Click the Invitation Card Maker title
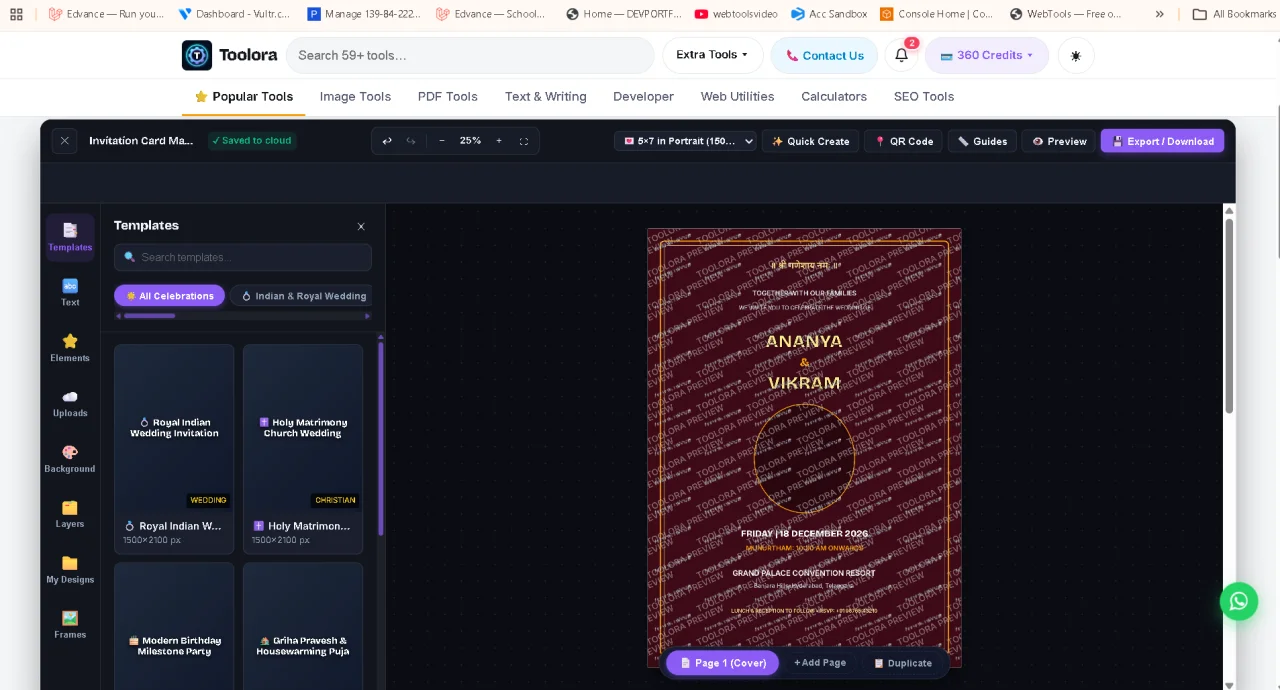1280x690 pixels. click(141, 141)
